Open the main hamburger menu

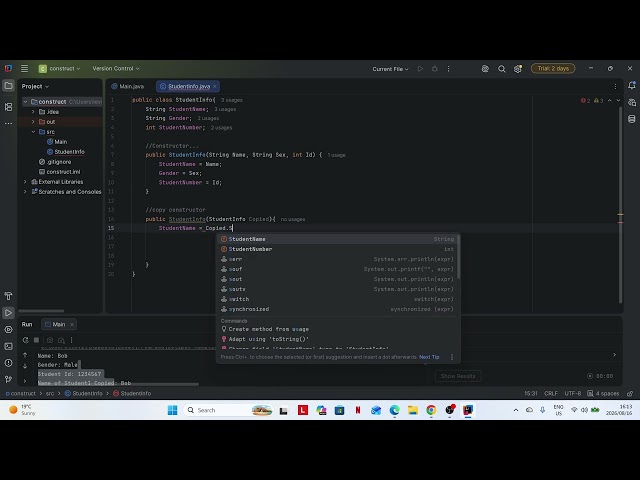(24, 69)
